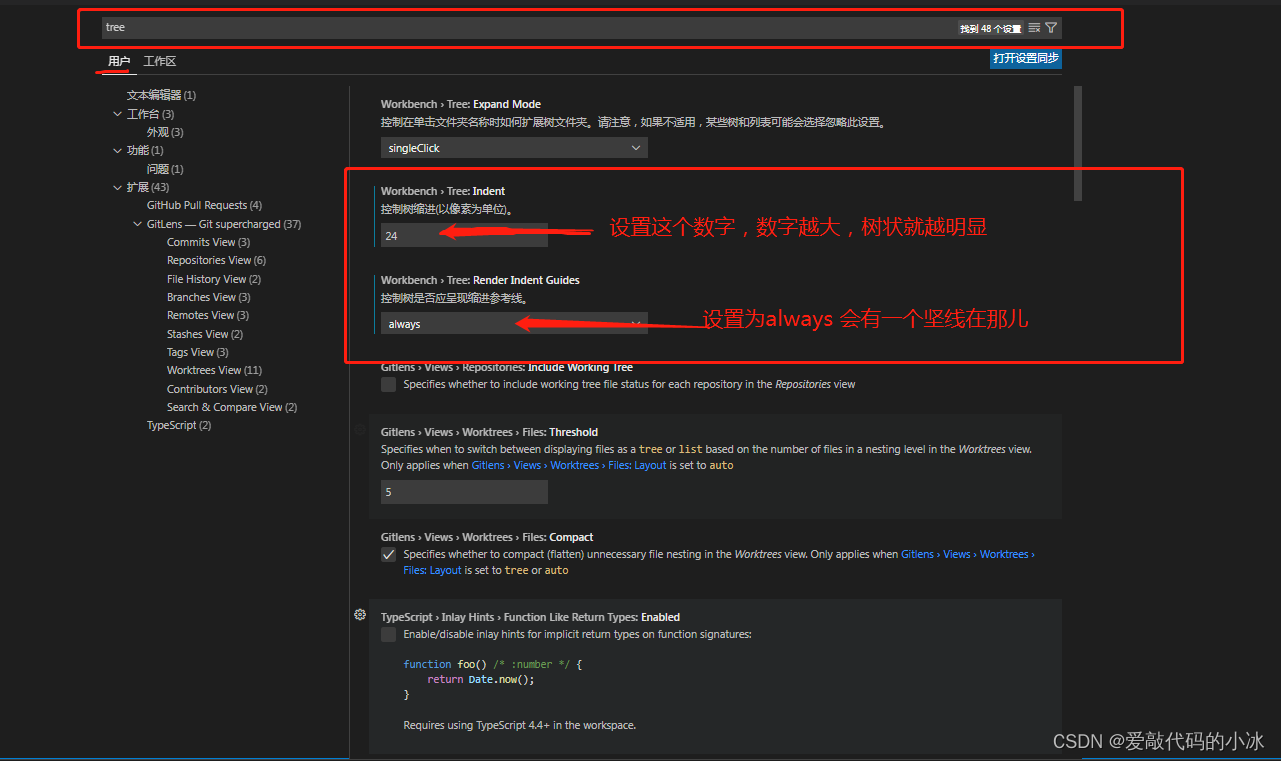Screen dimensions: 1281x761
Task: Select Stashes View (2) category
Action: point(205,334)
